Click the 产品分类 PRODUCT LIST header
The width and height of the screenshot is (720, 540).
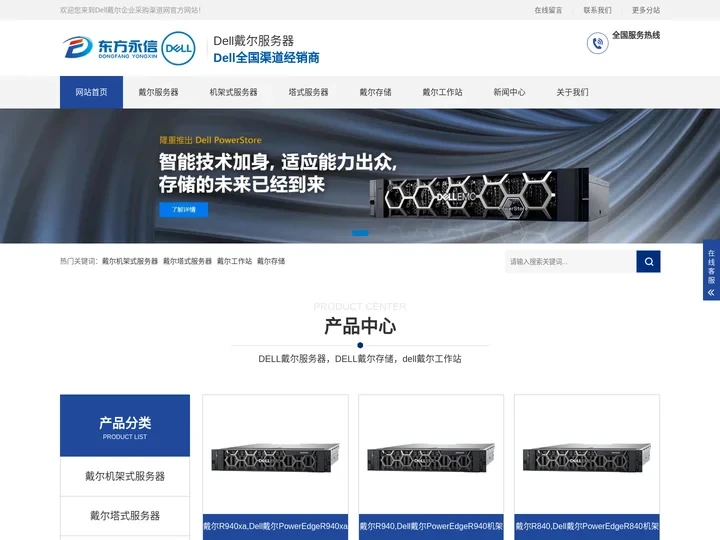pos(125,425)
